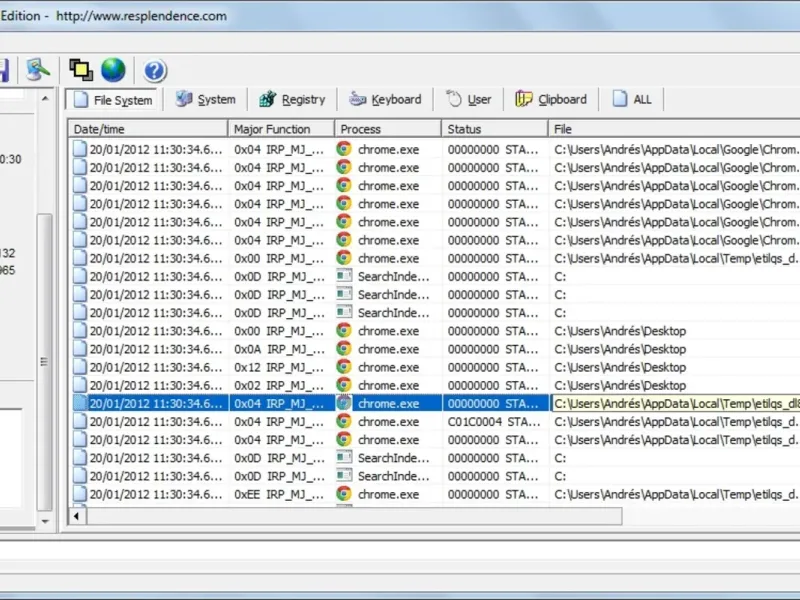Viewport: 800px width, 600px height.
Task: Select the '0x0A IRP_MJ_...' cell
Action: point(279,349)
